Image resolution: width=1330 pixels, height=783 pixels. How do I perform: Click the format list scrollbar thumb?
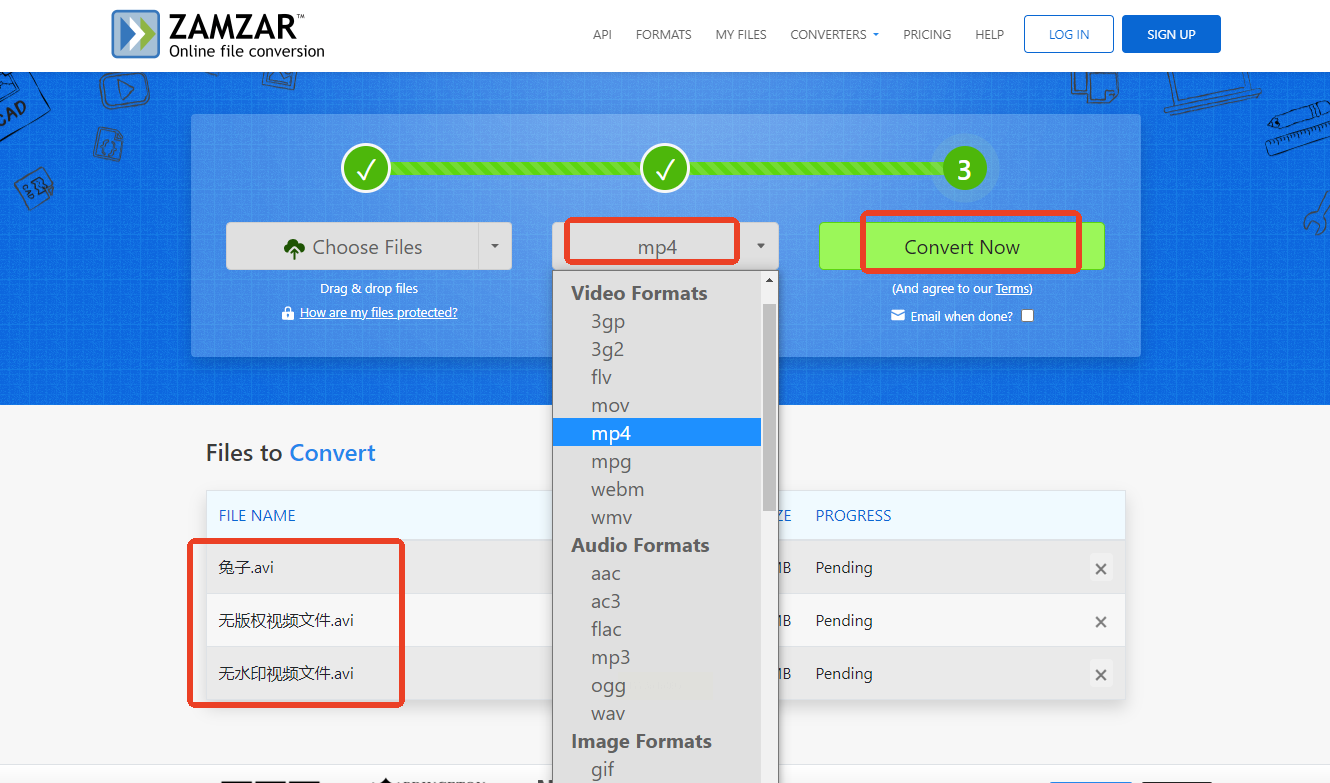tap(769, 406)
